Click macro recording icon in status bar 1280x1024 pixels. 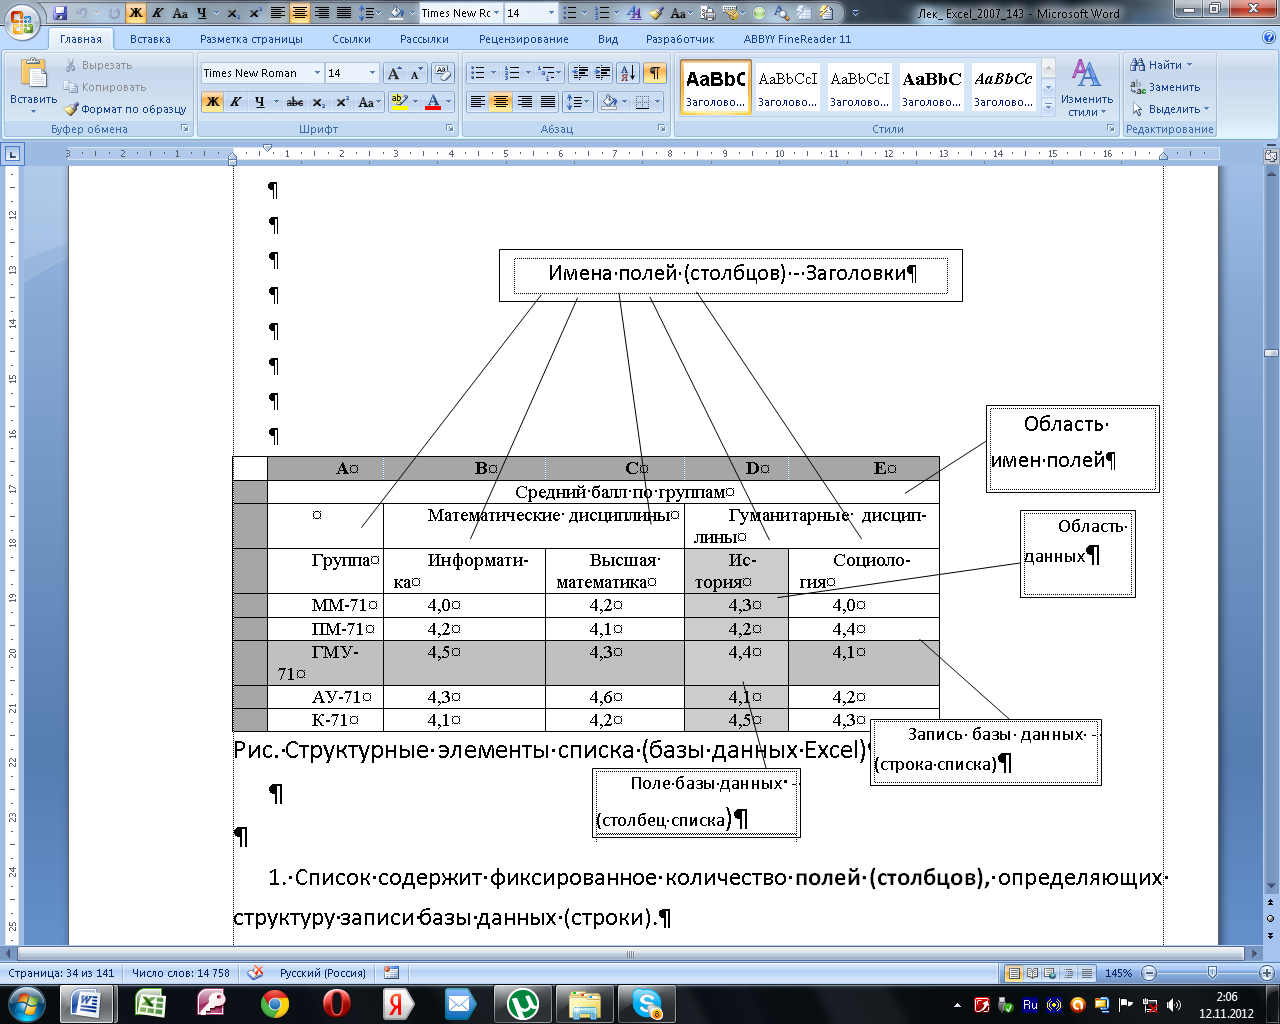391,972
